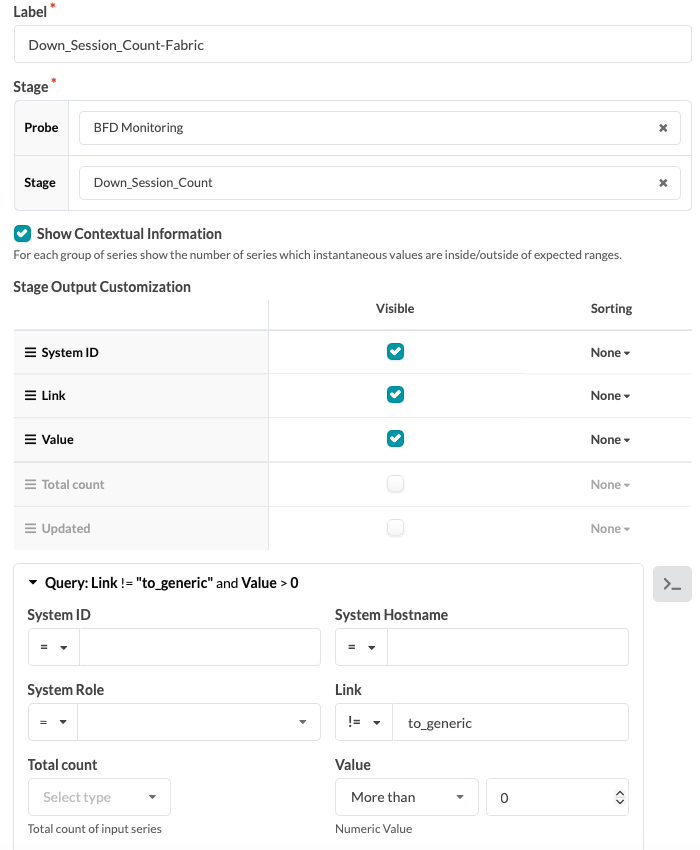This screenshot has width=700, height=850.
Task: Open System ID sorting None dropdown
Action: pos(610,353)
